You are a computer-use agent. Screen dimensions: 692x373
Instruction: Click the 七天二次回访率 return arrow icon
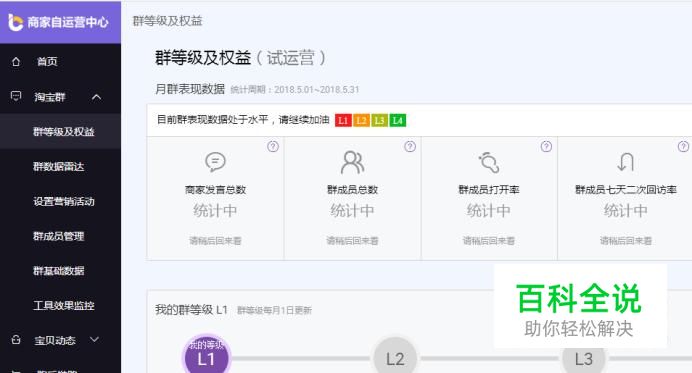(x=625, y=162)
